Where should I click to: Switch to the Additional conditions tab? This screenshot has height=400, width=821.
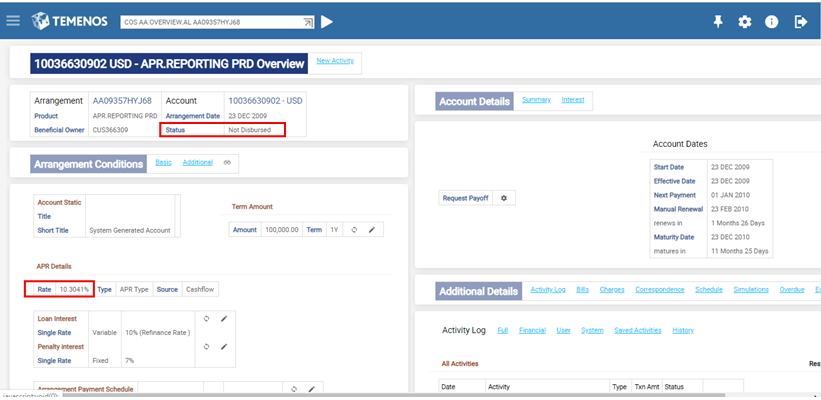197,162
